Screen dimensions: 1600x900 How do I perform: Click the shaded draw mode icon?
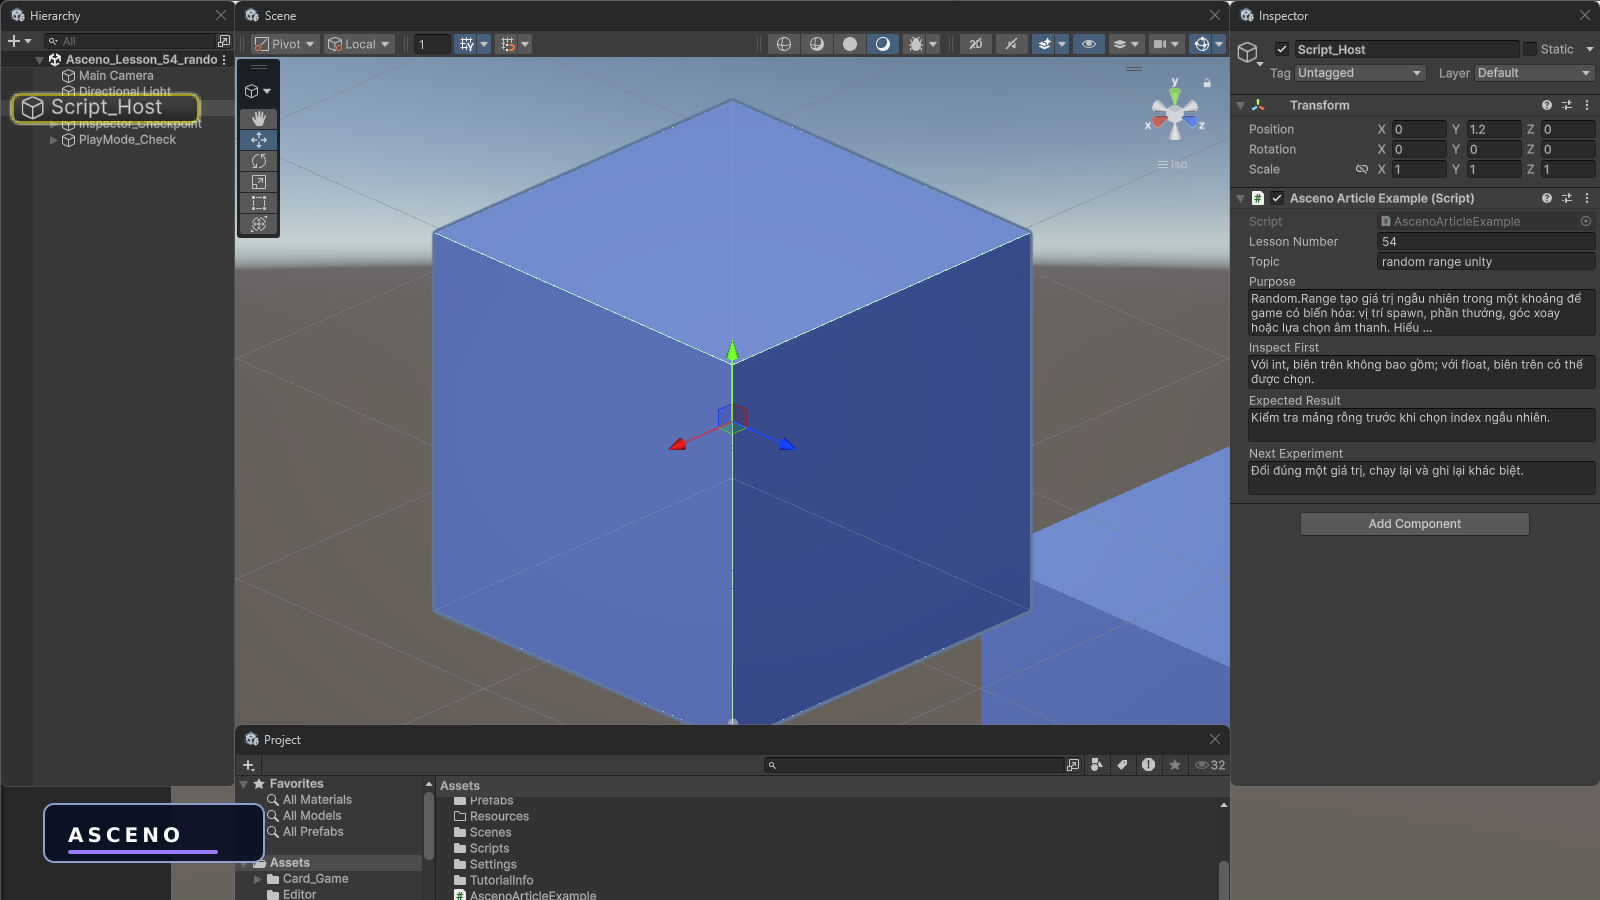click(x=883, y=44)
